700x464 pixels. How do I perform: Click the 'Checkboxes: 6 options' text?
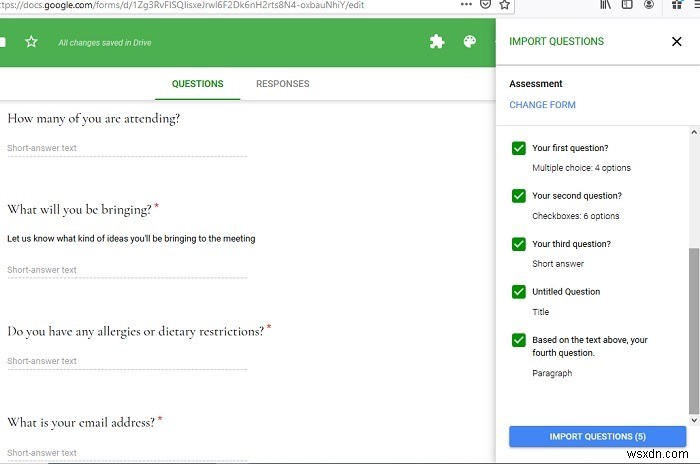575,216
